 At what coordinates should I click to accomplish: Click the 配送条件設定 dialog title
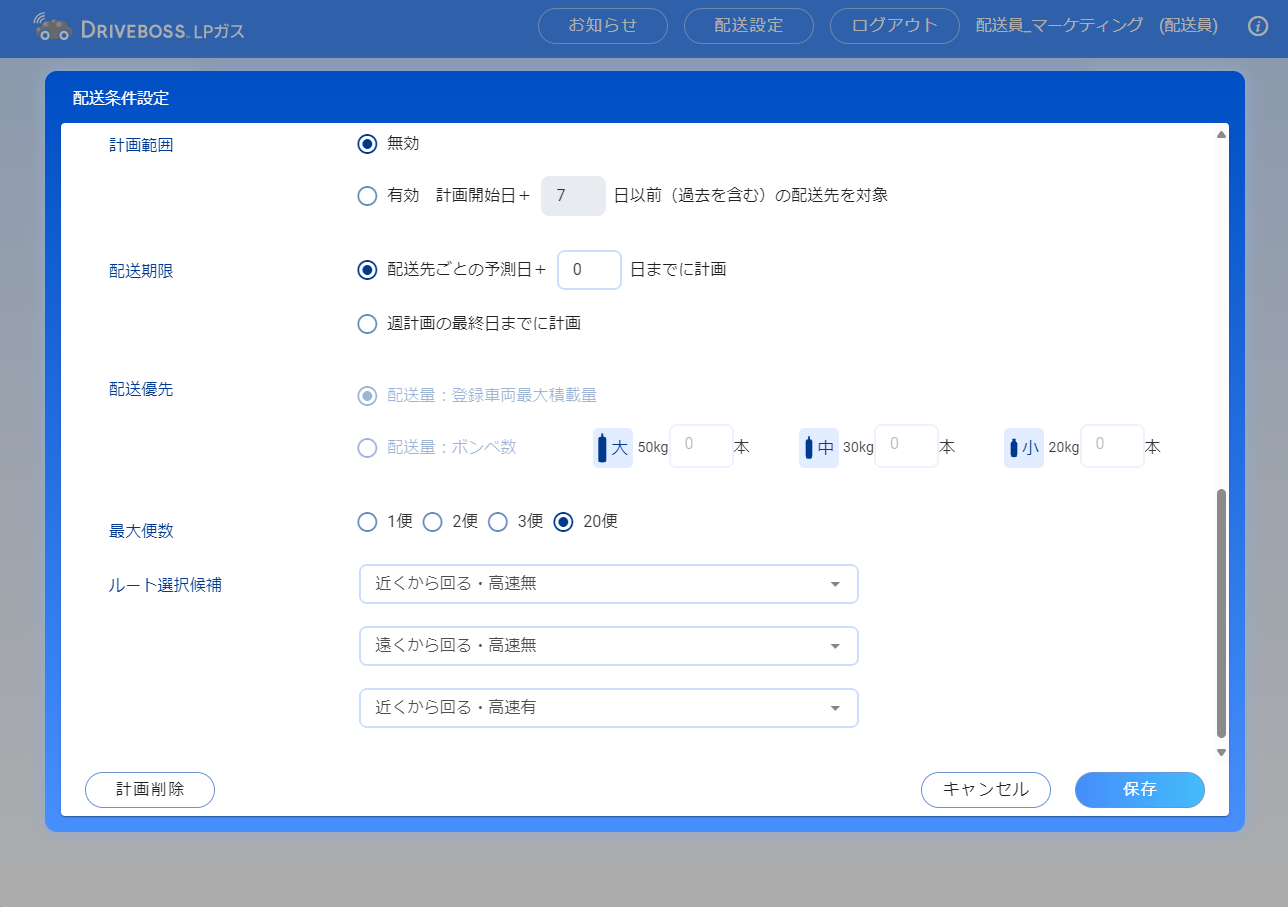point(121,98)
